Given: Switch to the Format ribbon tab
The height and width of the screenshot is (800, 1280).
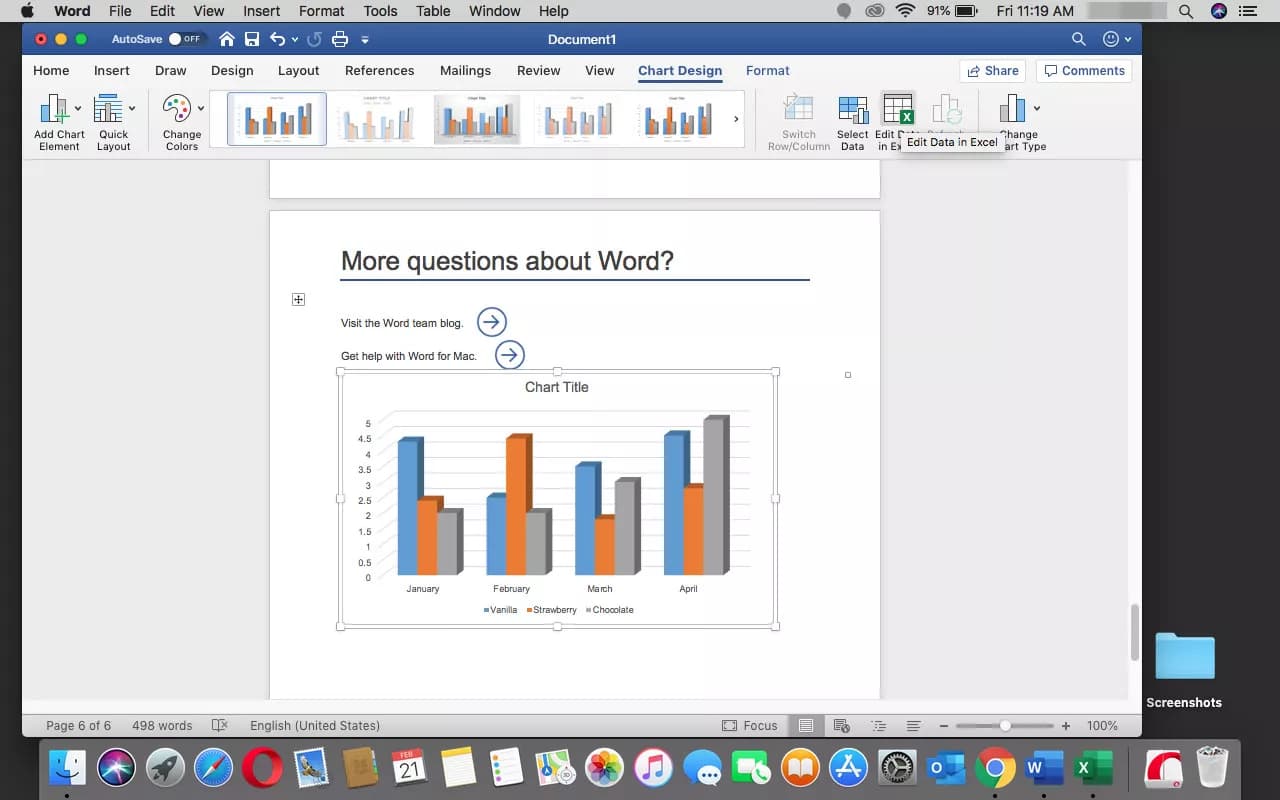Looking at the screenshot, I should [767, 70].
